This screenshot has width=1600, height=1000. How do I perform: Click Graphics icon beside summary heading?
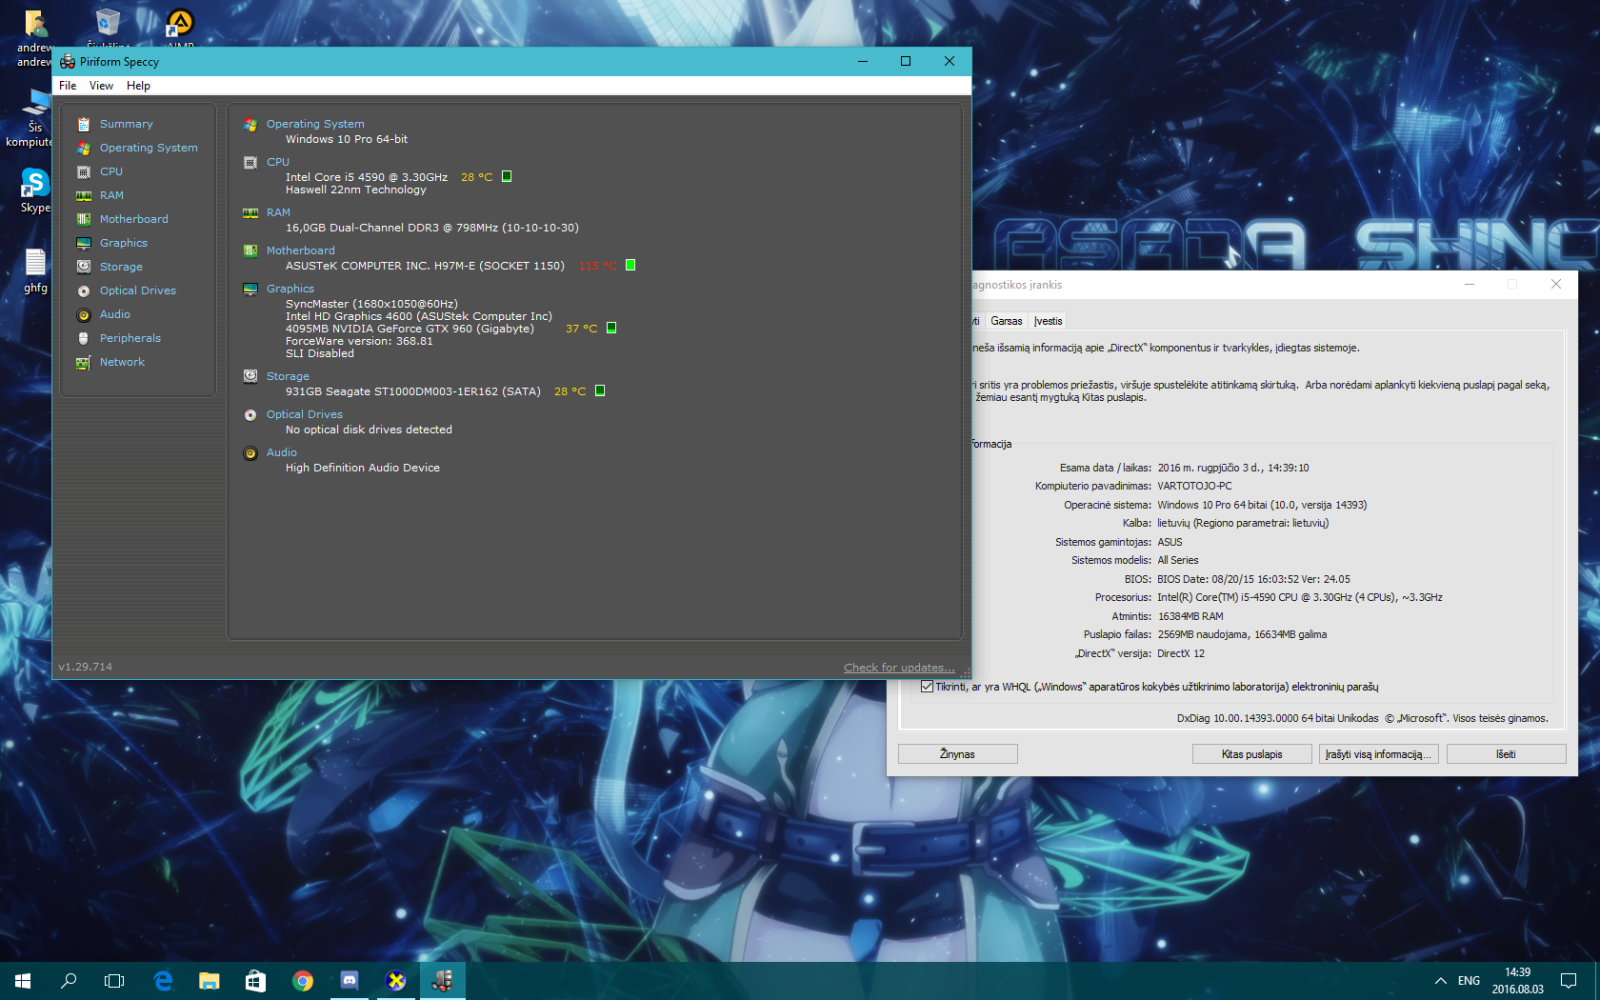pos(250,289)
